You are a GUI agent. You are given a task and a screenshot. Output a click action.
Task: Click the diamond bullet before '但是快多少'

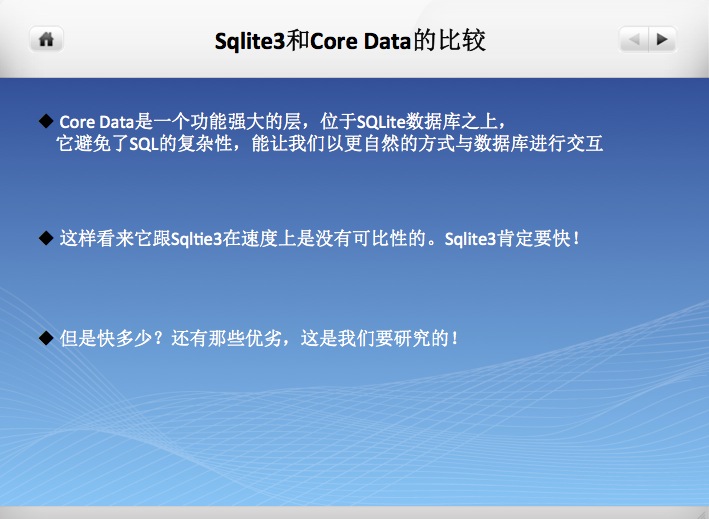pos(46,338)
